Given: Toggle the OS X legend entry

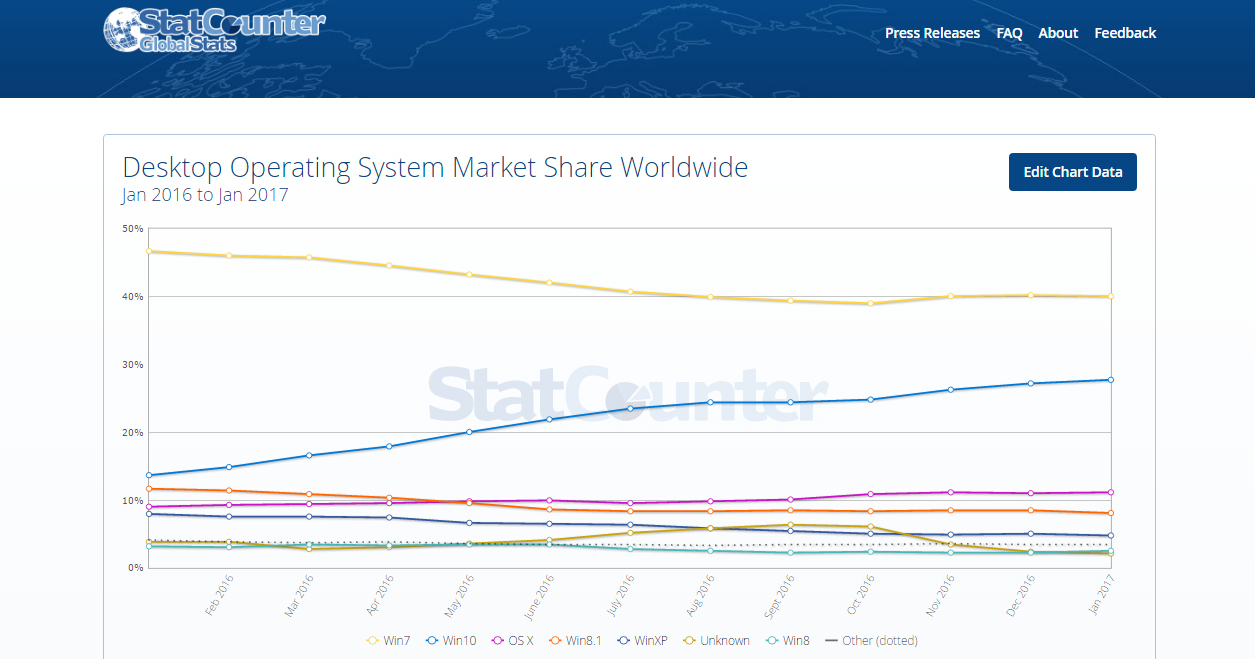Looking at the screenshot, I should 512,640.
